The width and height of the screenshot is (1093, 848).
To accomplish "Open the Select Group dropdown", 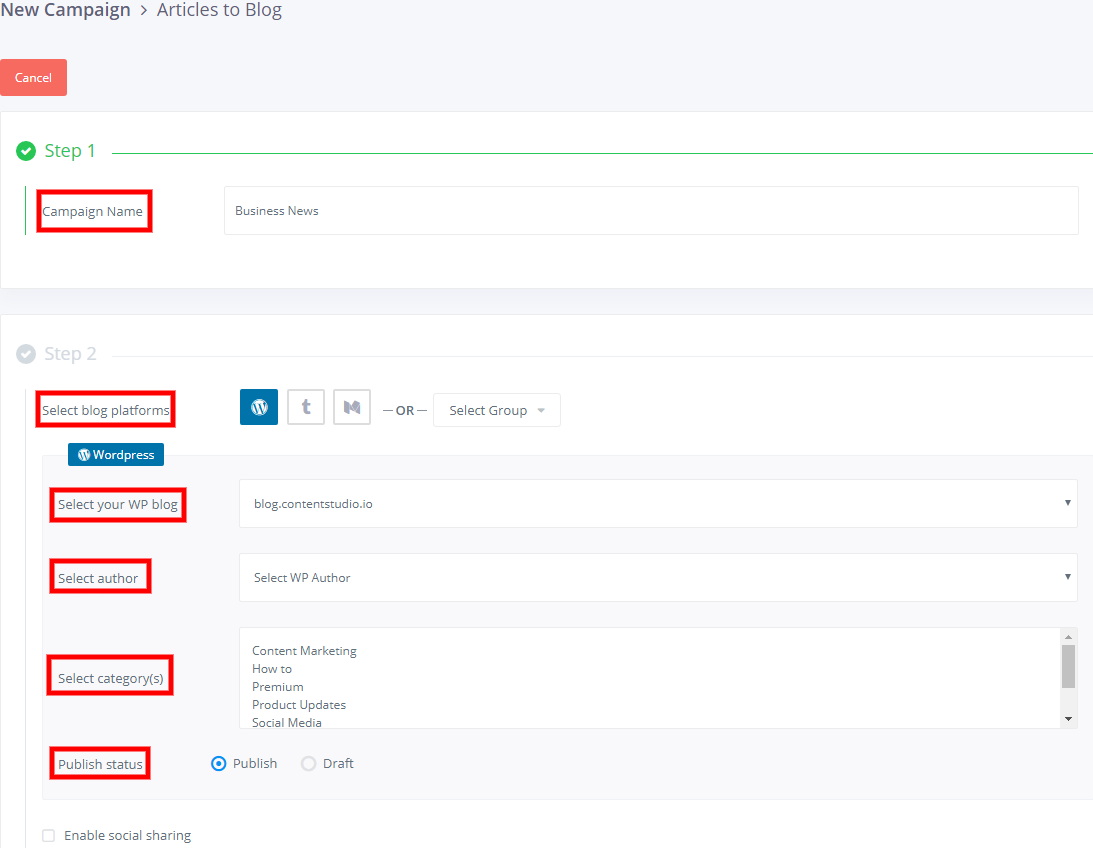I will click(496, 410).
